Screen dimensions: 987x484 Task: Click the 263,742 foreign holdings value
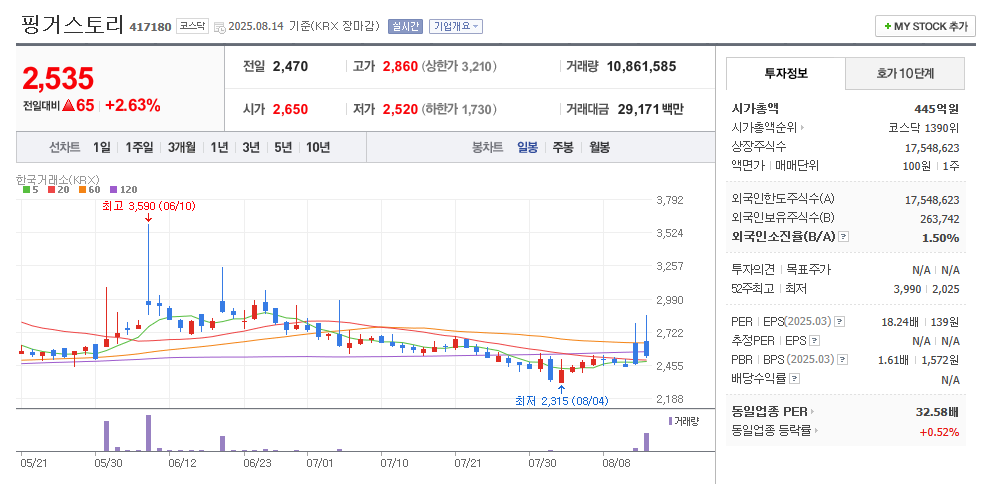click(x=940, y=218)
